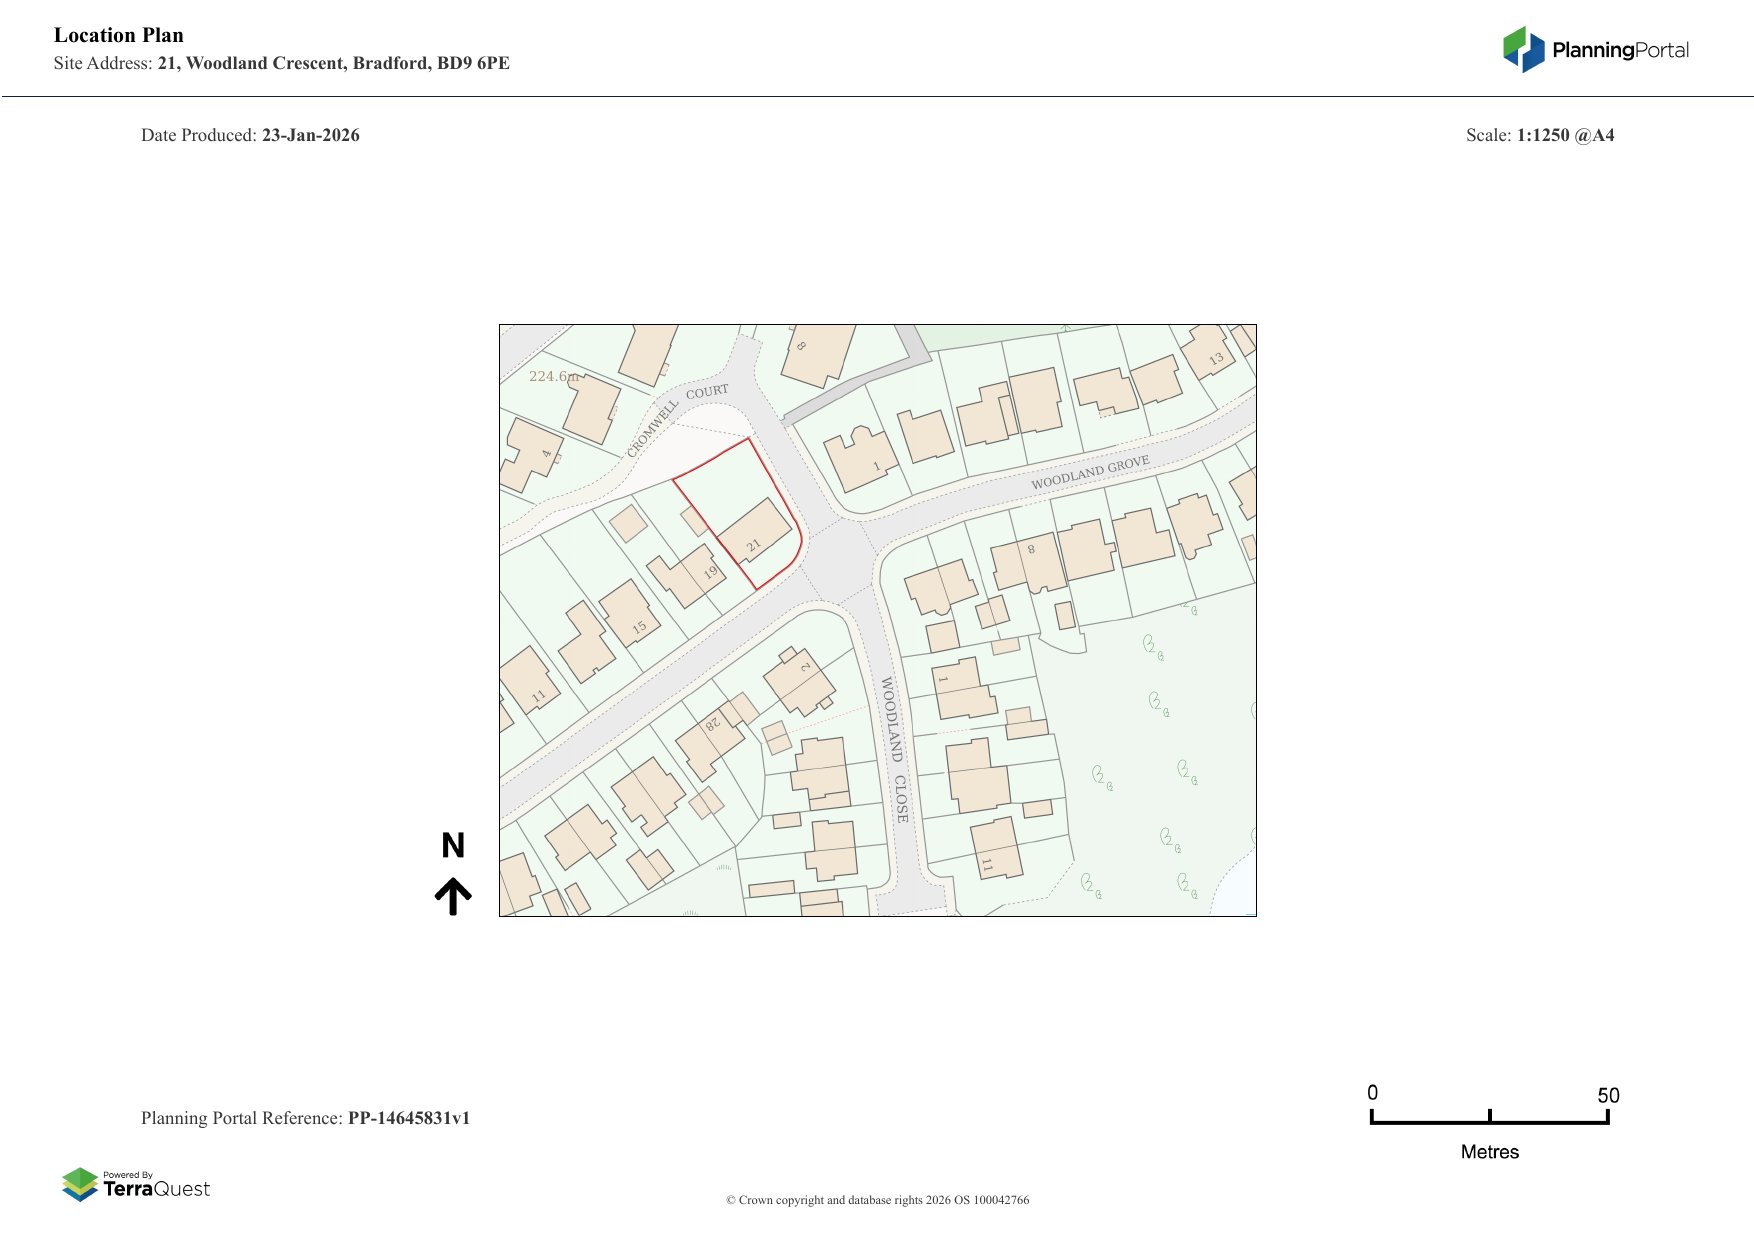Click the scale bar line
This screenshot has width=1754, height=1241.
pyautogui.click(x=1489, y=1122)
